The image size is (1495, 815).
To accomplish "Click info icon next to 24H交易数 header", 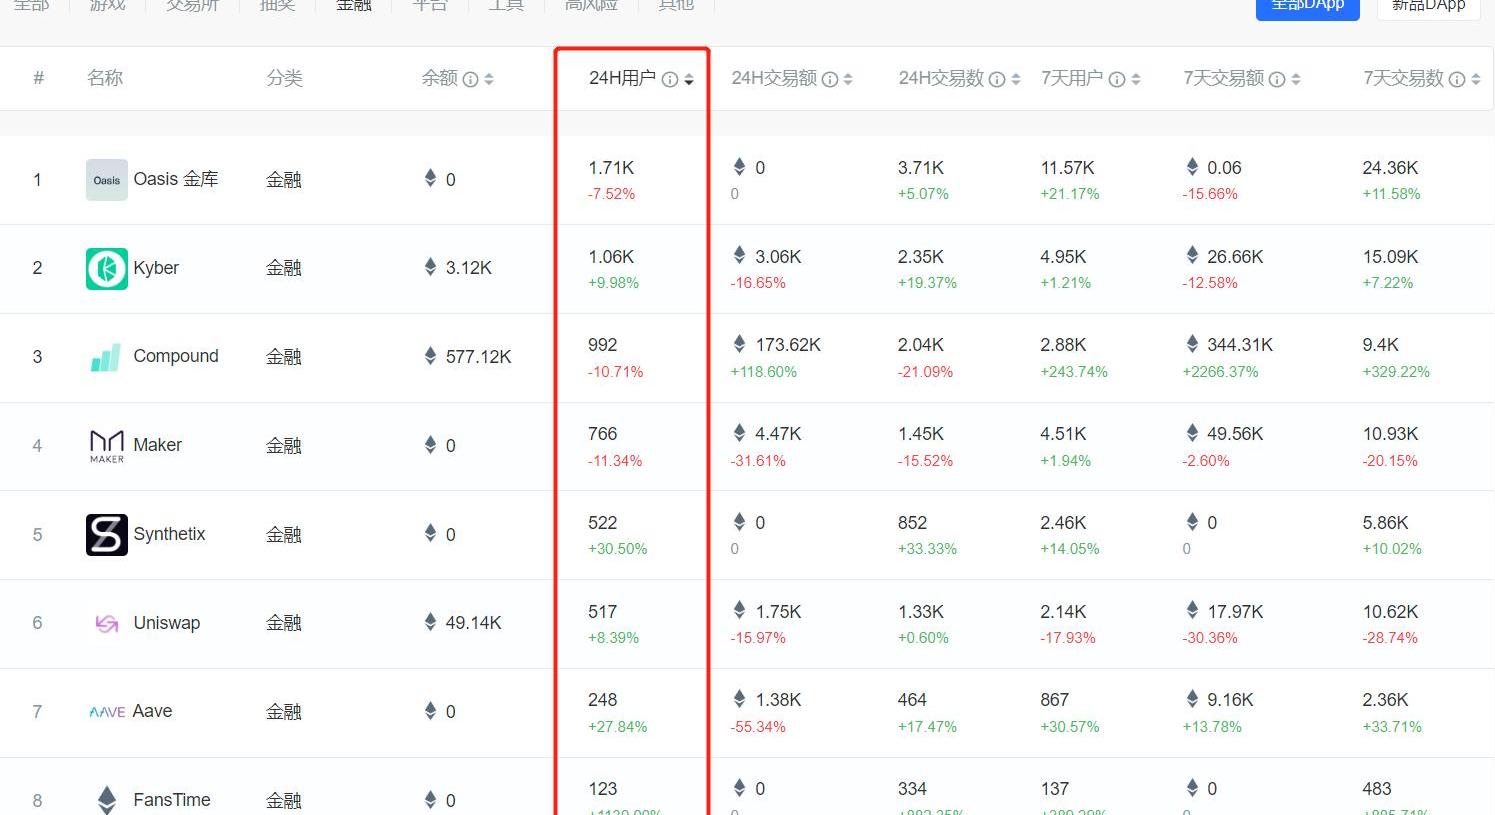I will pyautogui.click(x=997, y=79).
